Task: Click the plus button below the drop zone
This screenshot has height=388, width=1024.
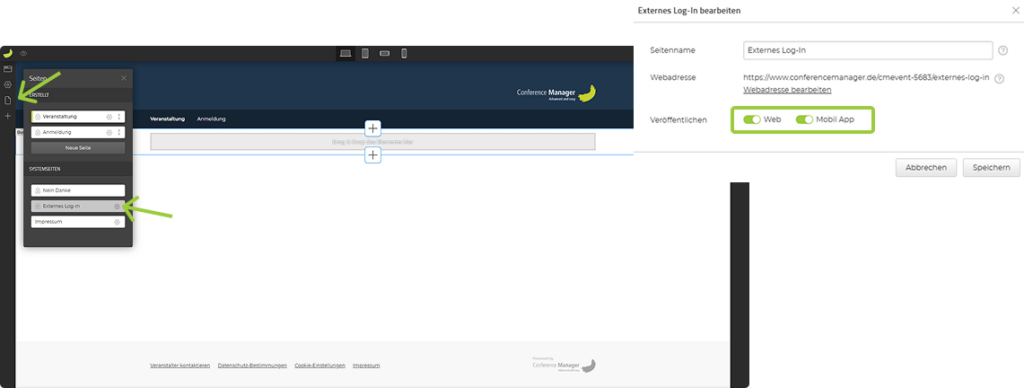Action: [372, 155]
